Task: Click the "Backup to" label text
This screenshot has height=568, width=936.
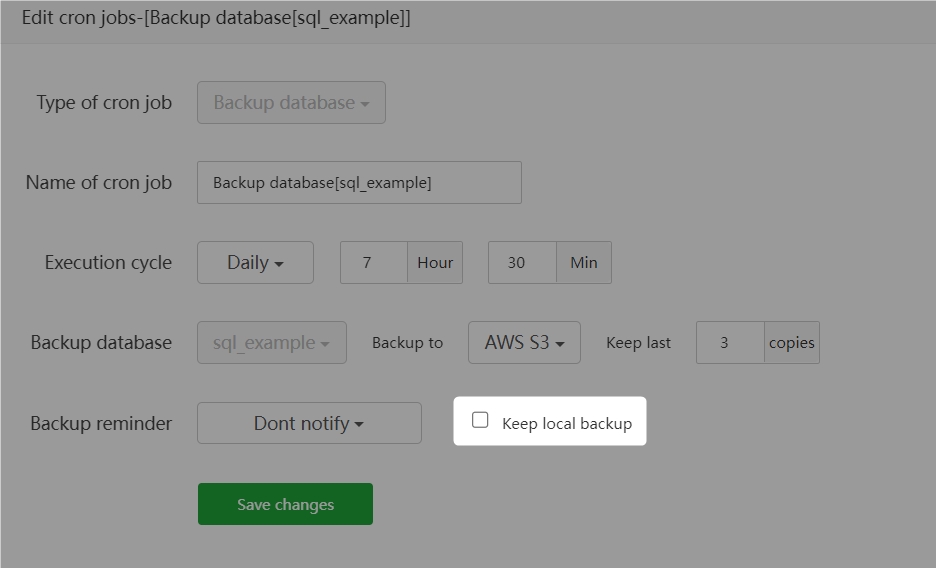Action: 407,343
